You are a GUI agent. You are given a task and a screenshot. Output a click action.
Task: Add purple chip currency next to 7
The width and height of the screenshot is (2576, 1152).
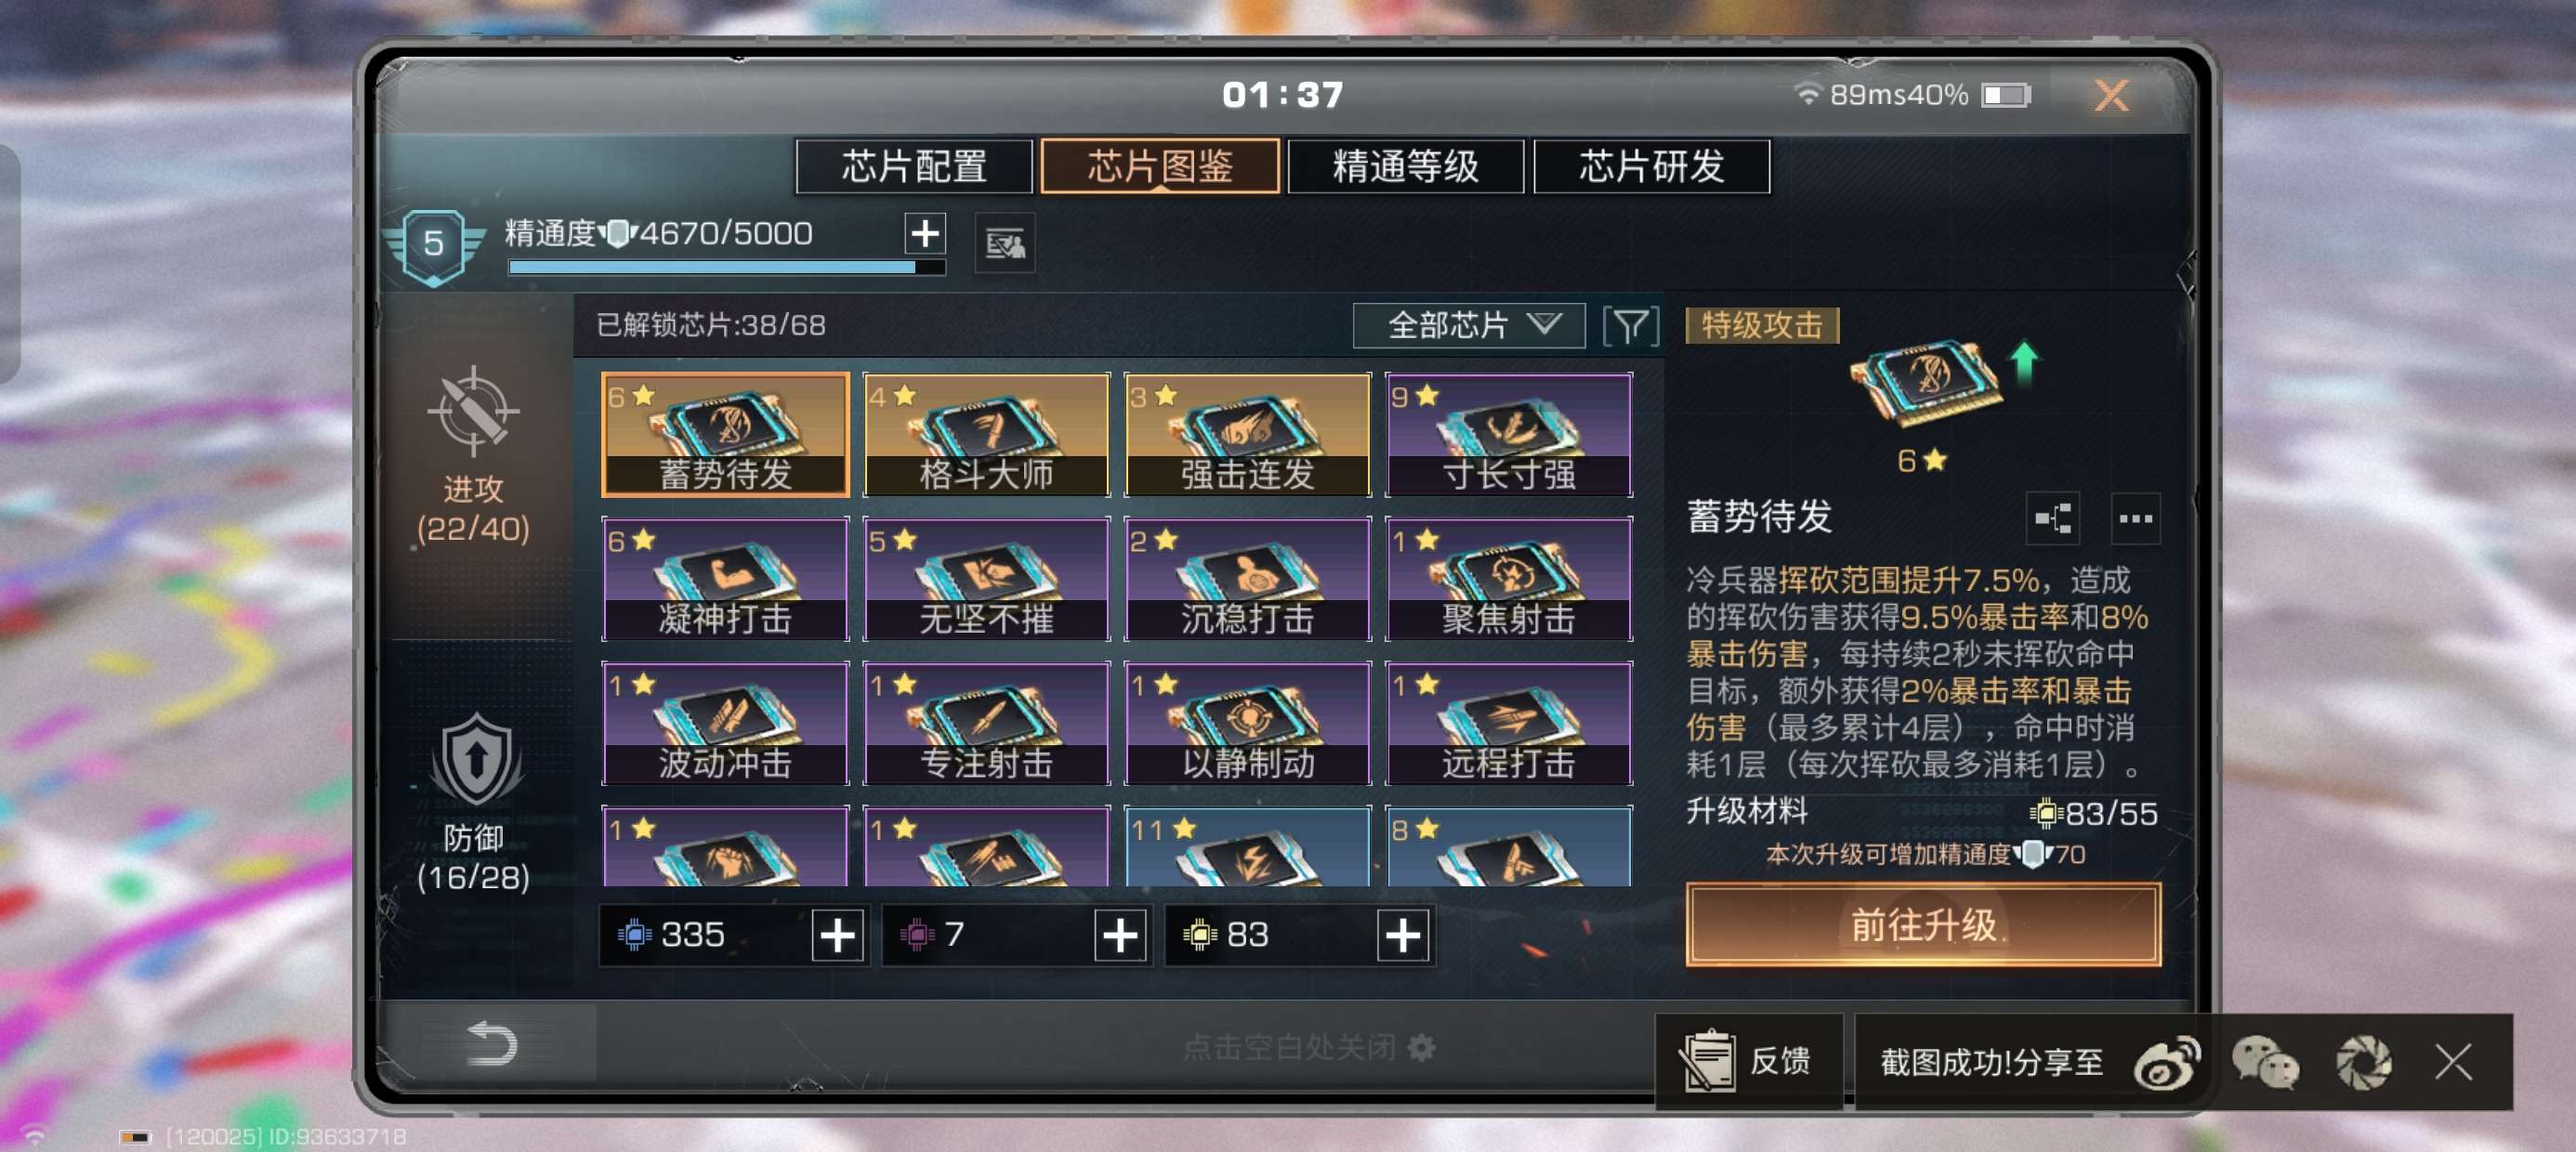(1119, 936)
